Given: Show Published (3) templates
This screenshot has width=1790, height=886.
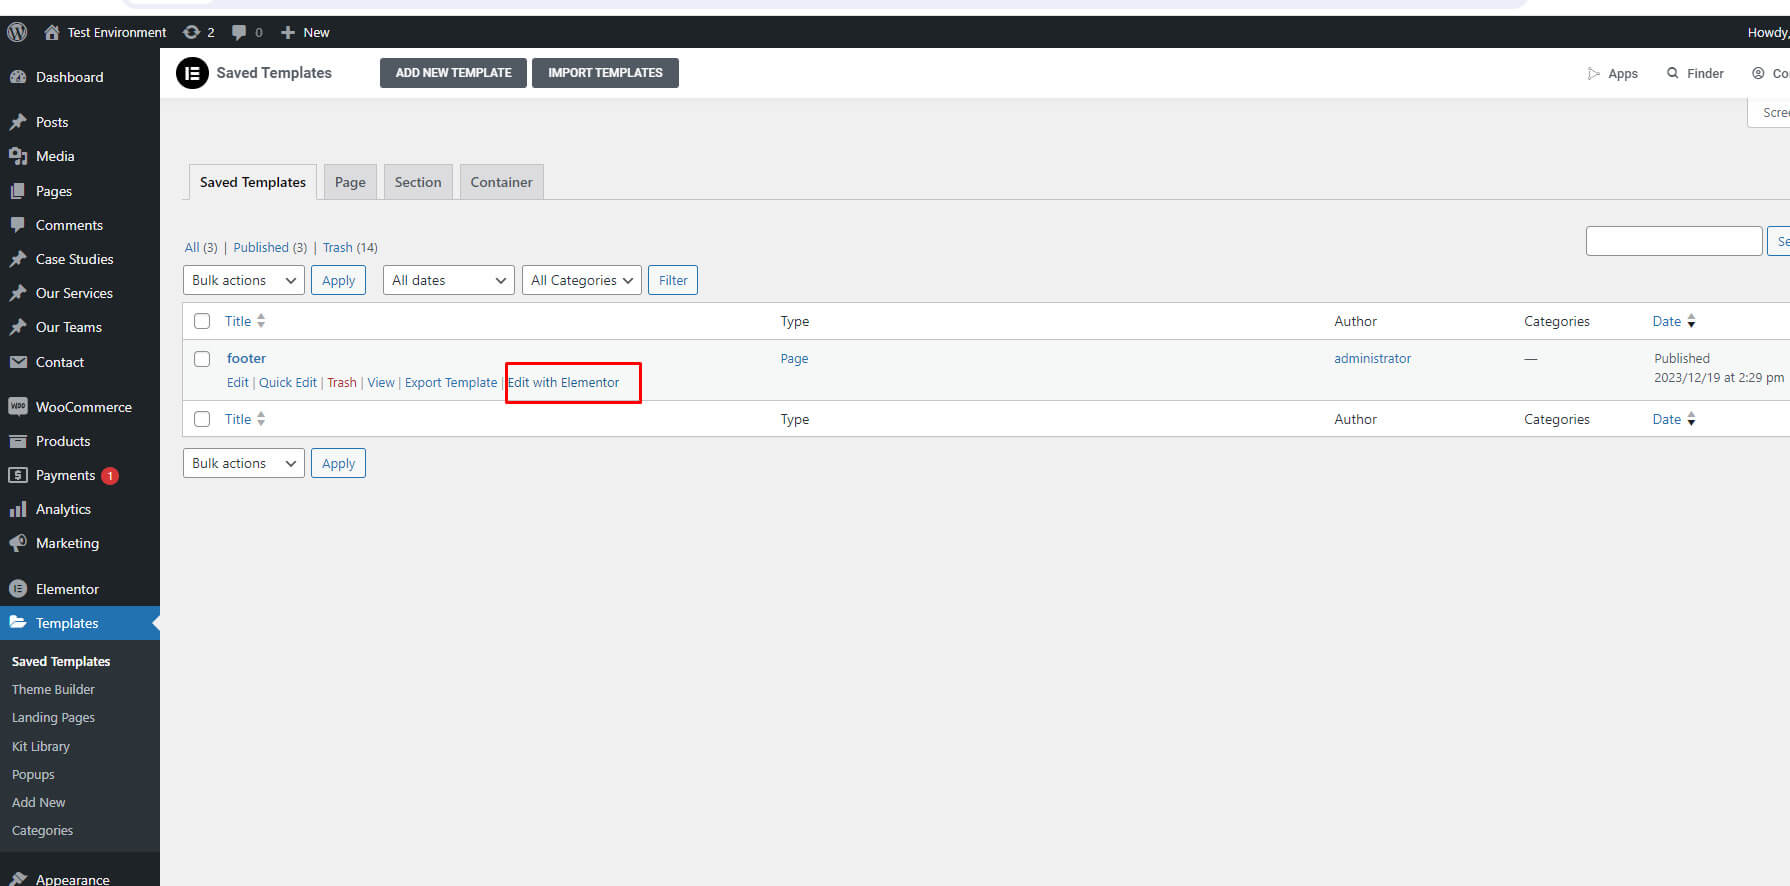Looking at the screenshot, I should click(270, 247).
